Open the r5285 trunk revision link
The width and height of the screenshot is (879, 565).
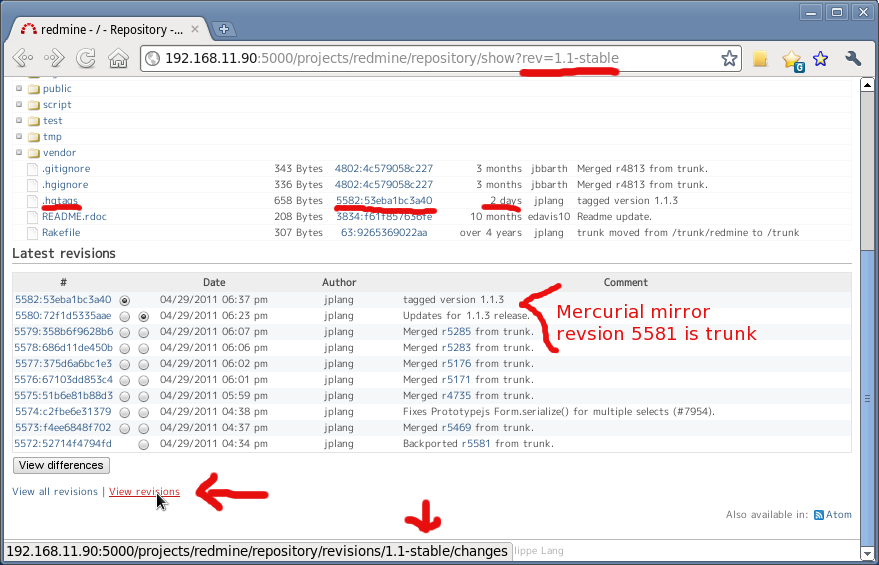[x=456, y=332]
